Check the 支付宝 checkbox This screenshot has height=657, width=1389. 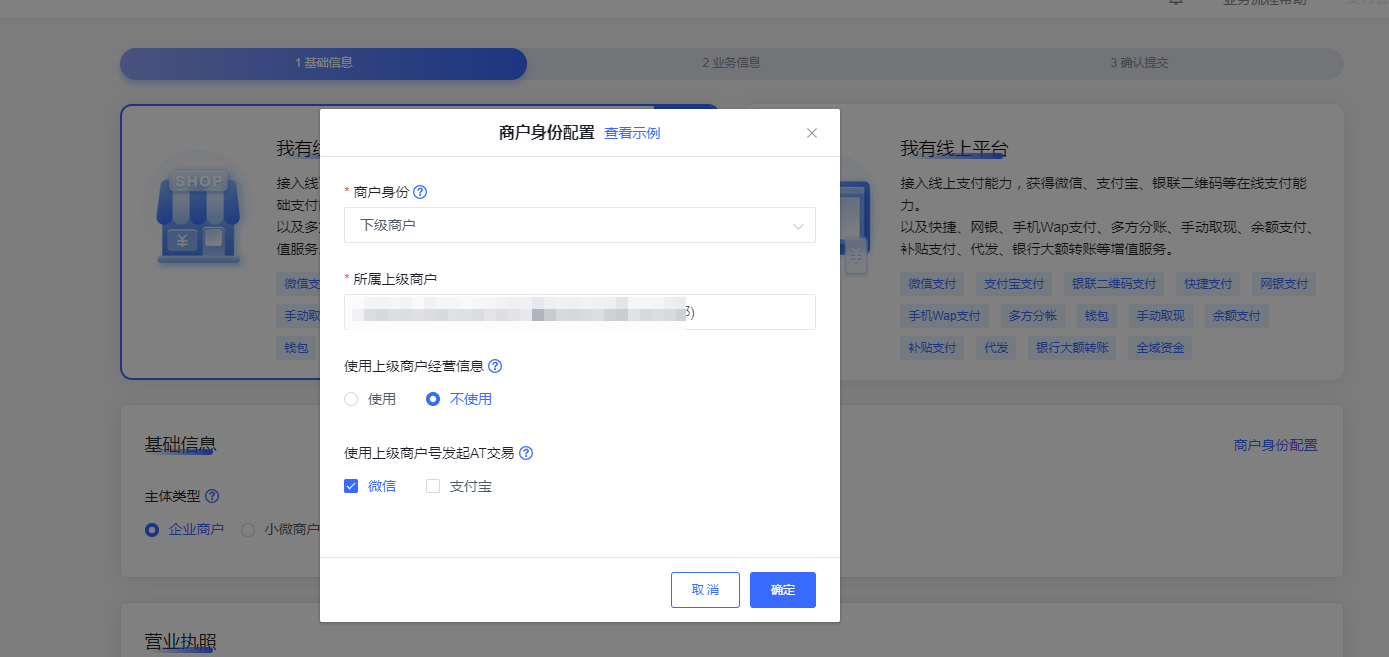pyautogui.click(x=433, y=486)
